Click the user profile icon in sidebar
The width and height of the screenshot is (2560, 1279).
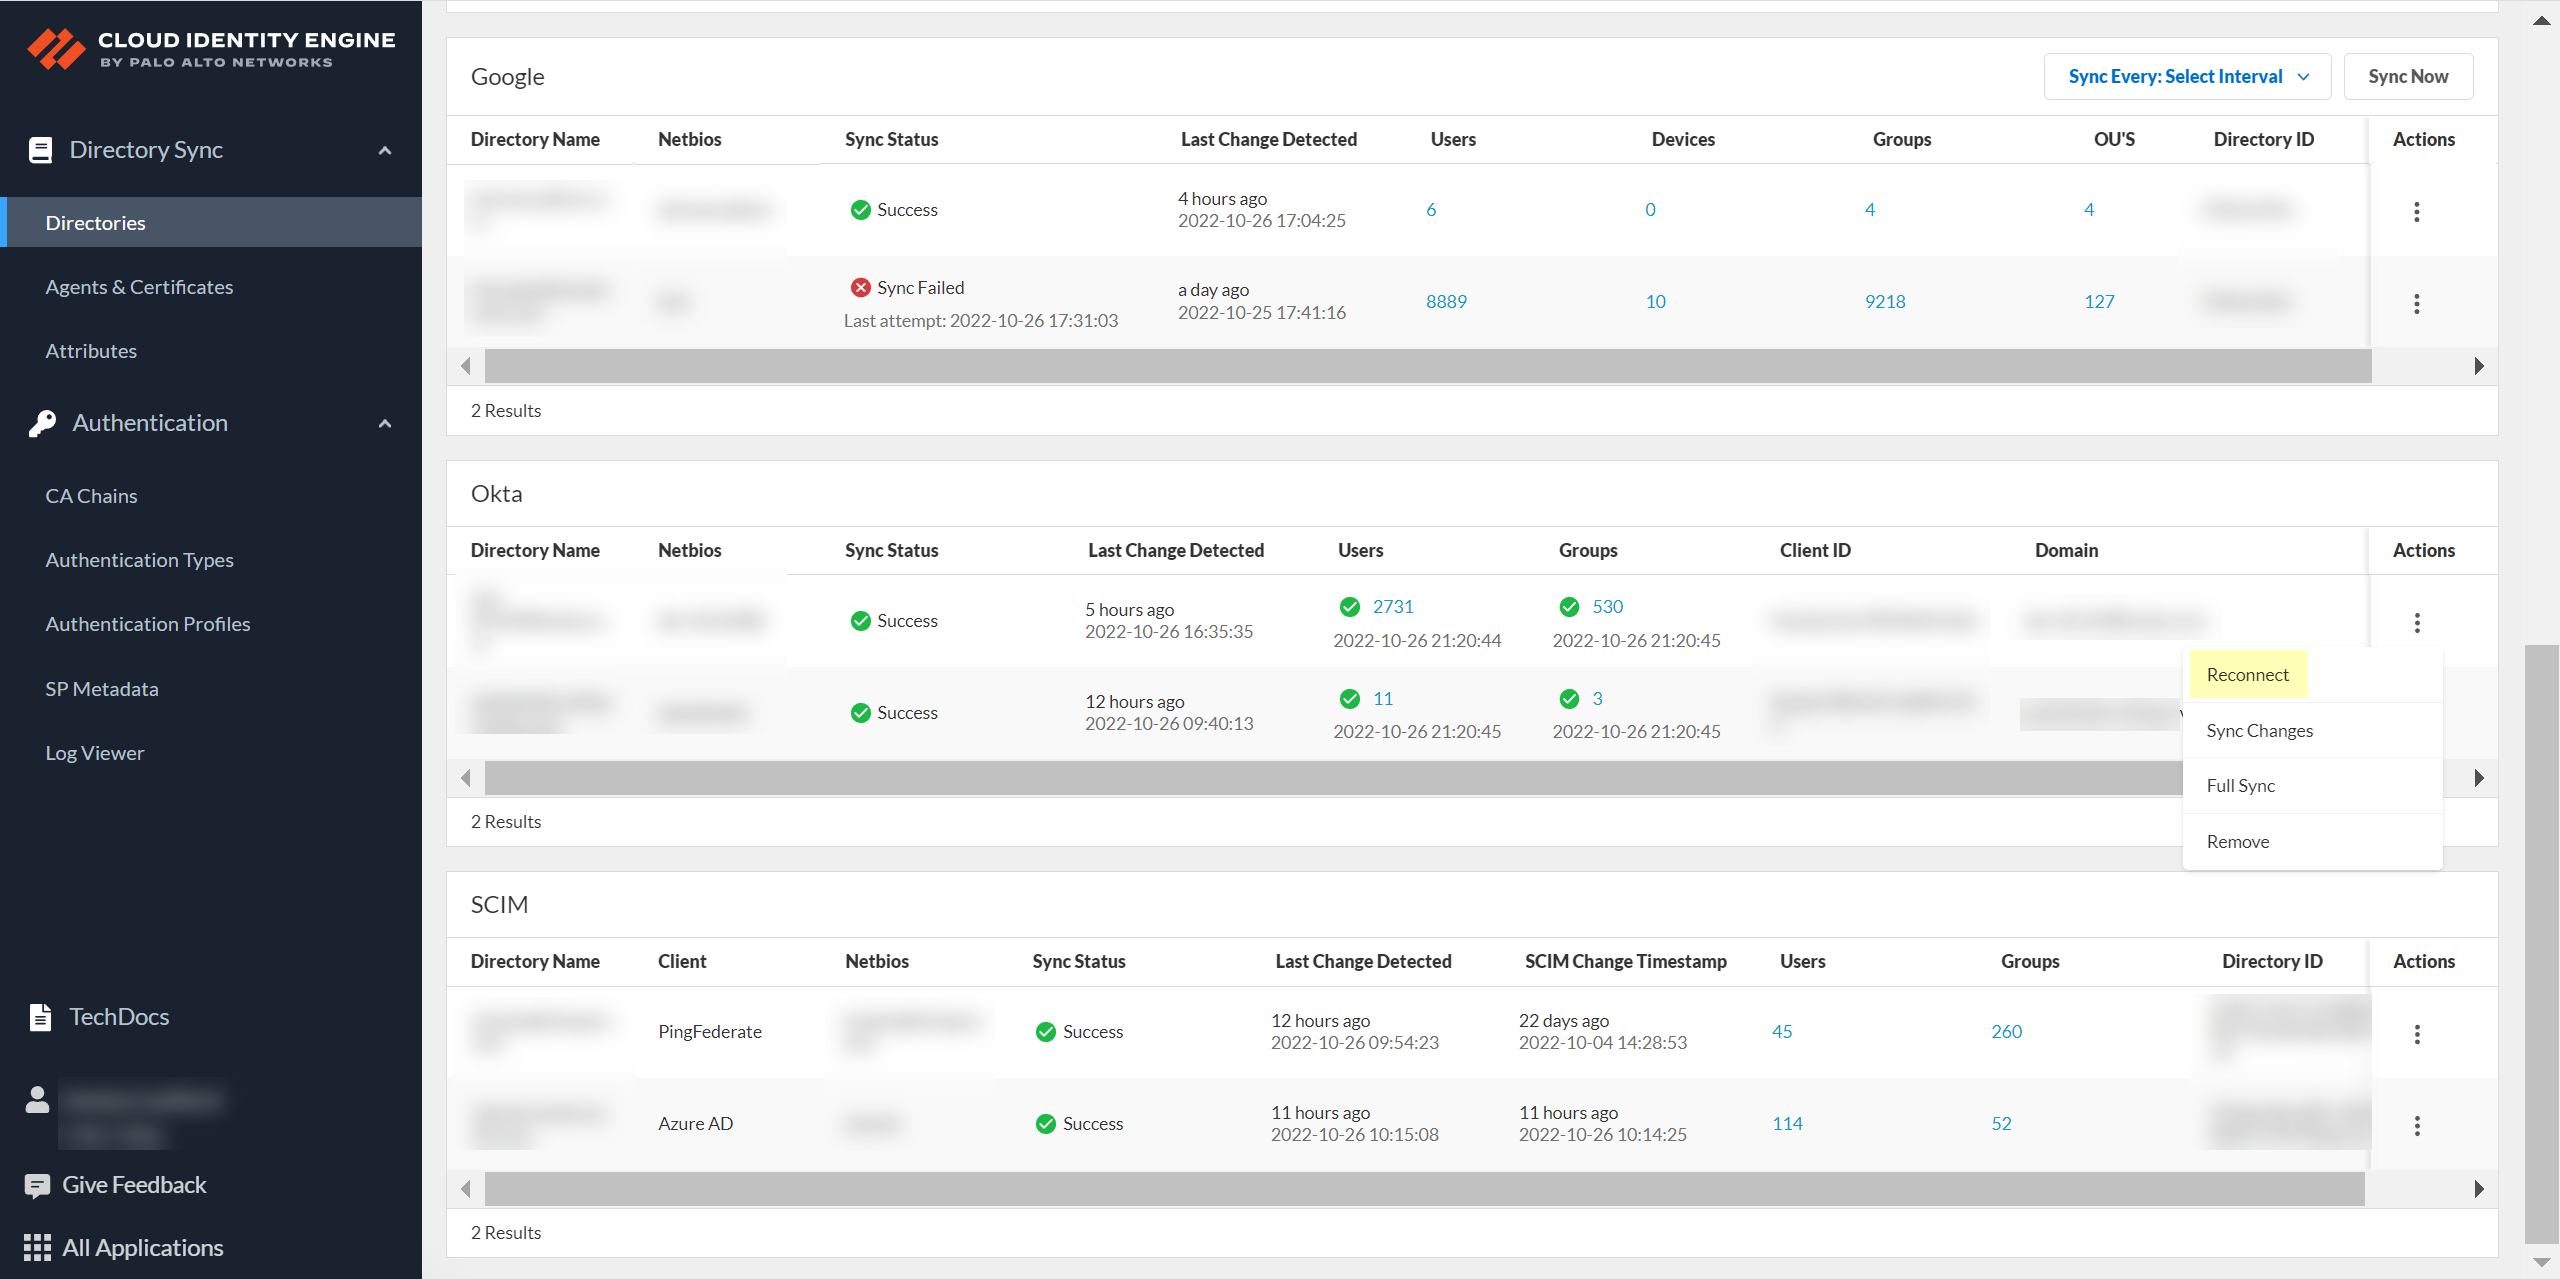pos(37,1100)
